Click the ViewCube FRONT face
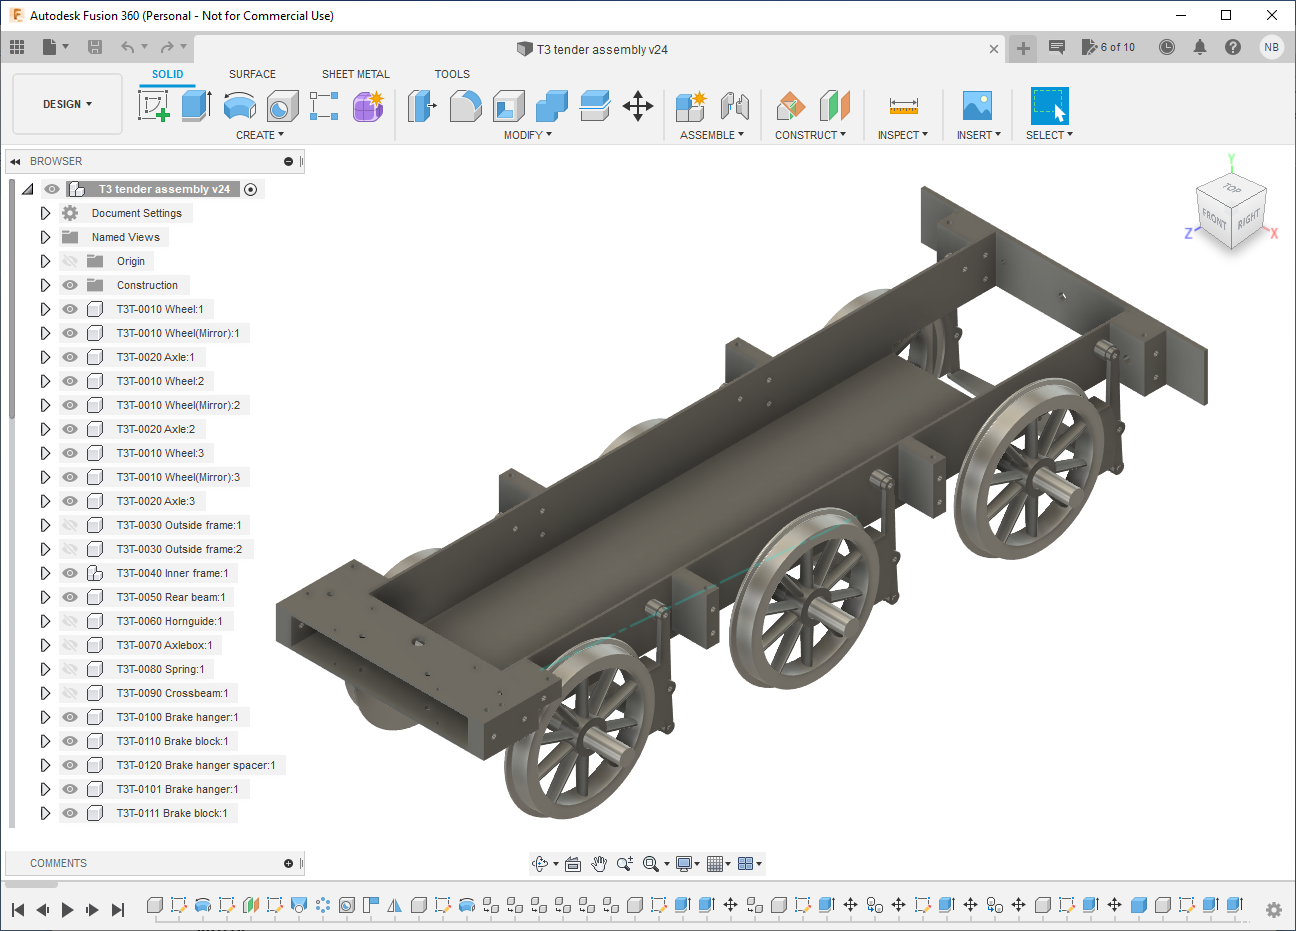The height and width of the screenshot is (931, 1296). point(1214,218)
